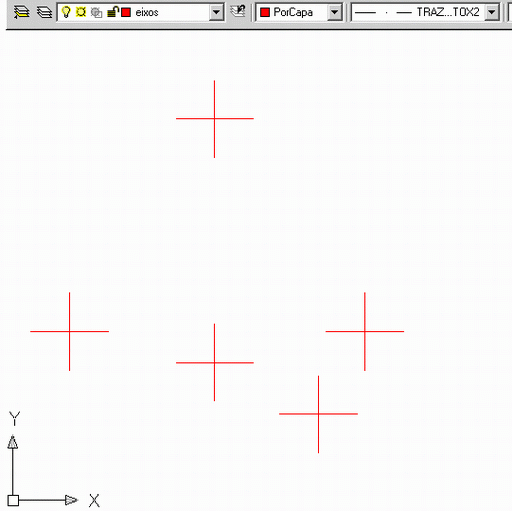Toggle the sun icon to freeze eixos layer
The width and height of the screenshot is (512, 511).
pyautogui.click(x=81, y=12)
